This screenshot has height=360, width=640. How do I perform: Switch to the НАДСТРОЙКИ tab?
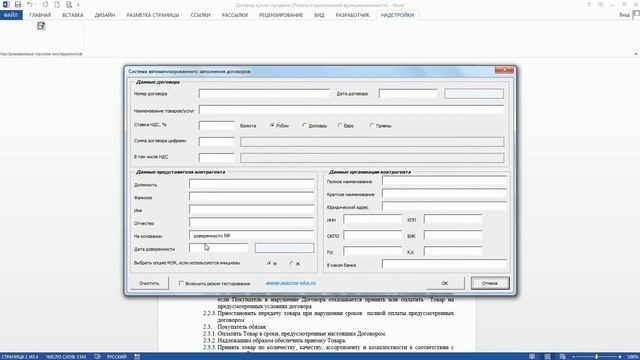tap(397, 15)
